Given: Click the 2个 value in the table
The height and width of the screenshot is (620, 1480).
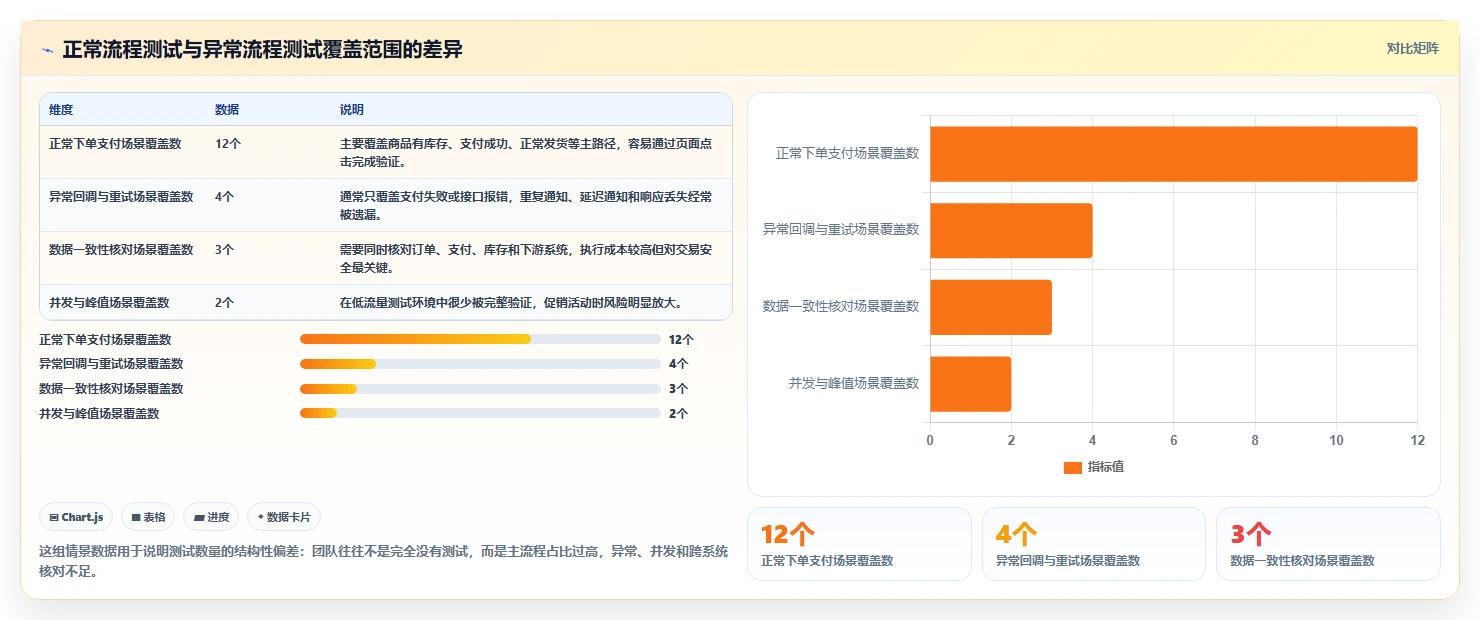Looking at the screenshot, I should point(225,302).
